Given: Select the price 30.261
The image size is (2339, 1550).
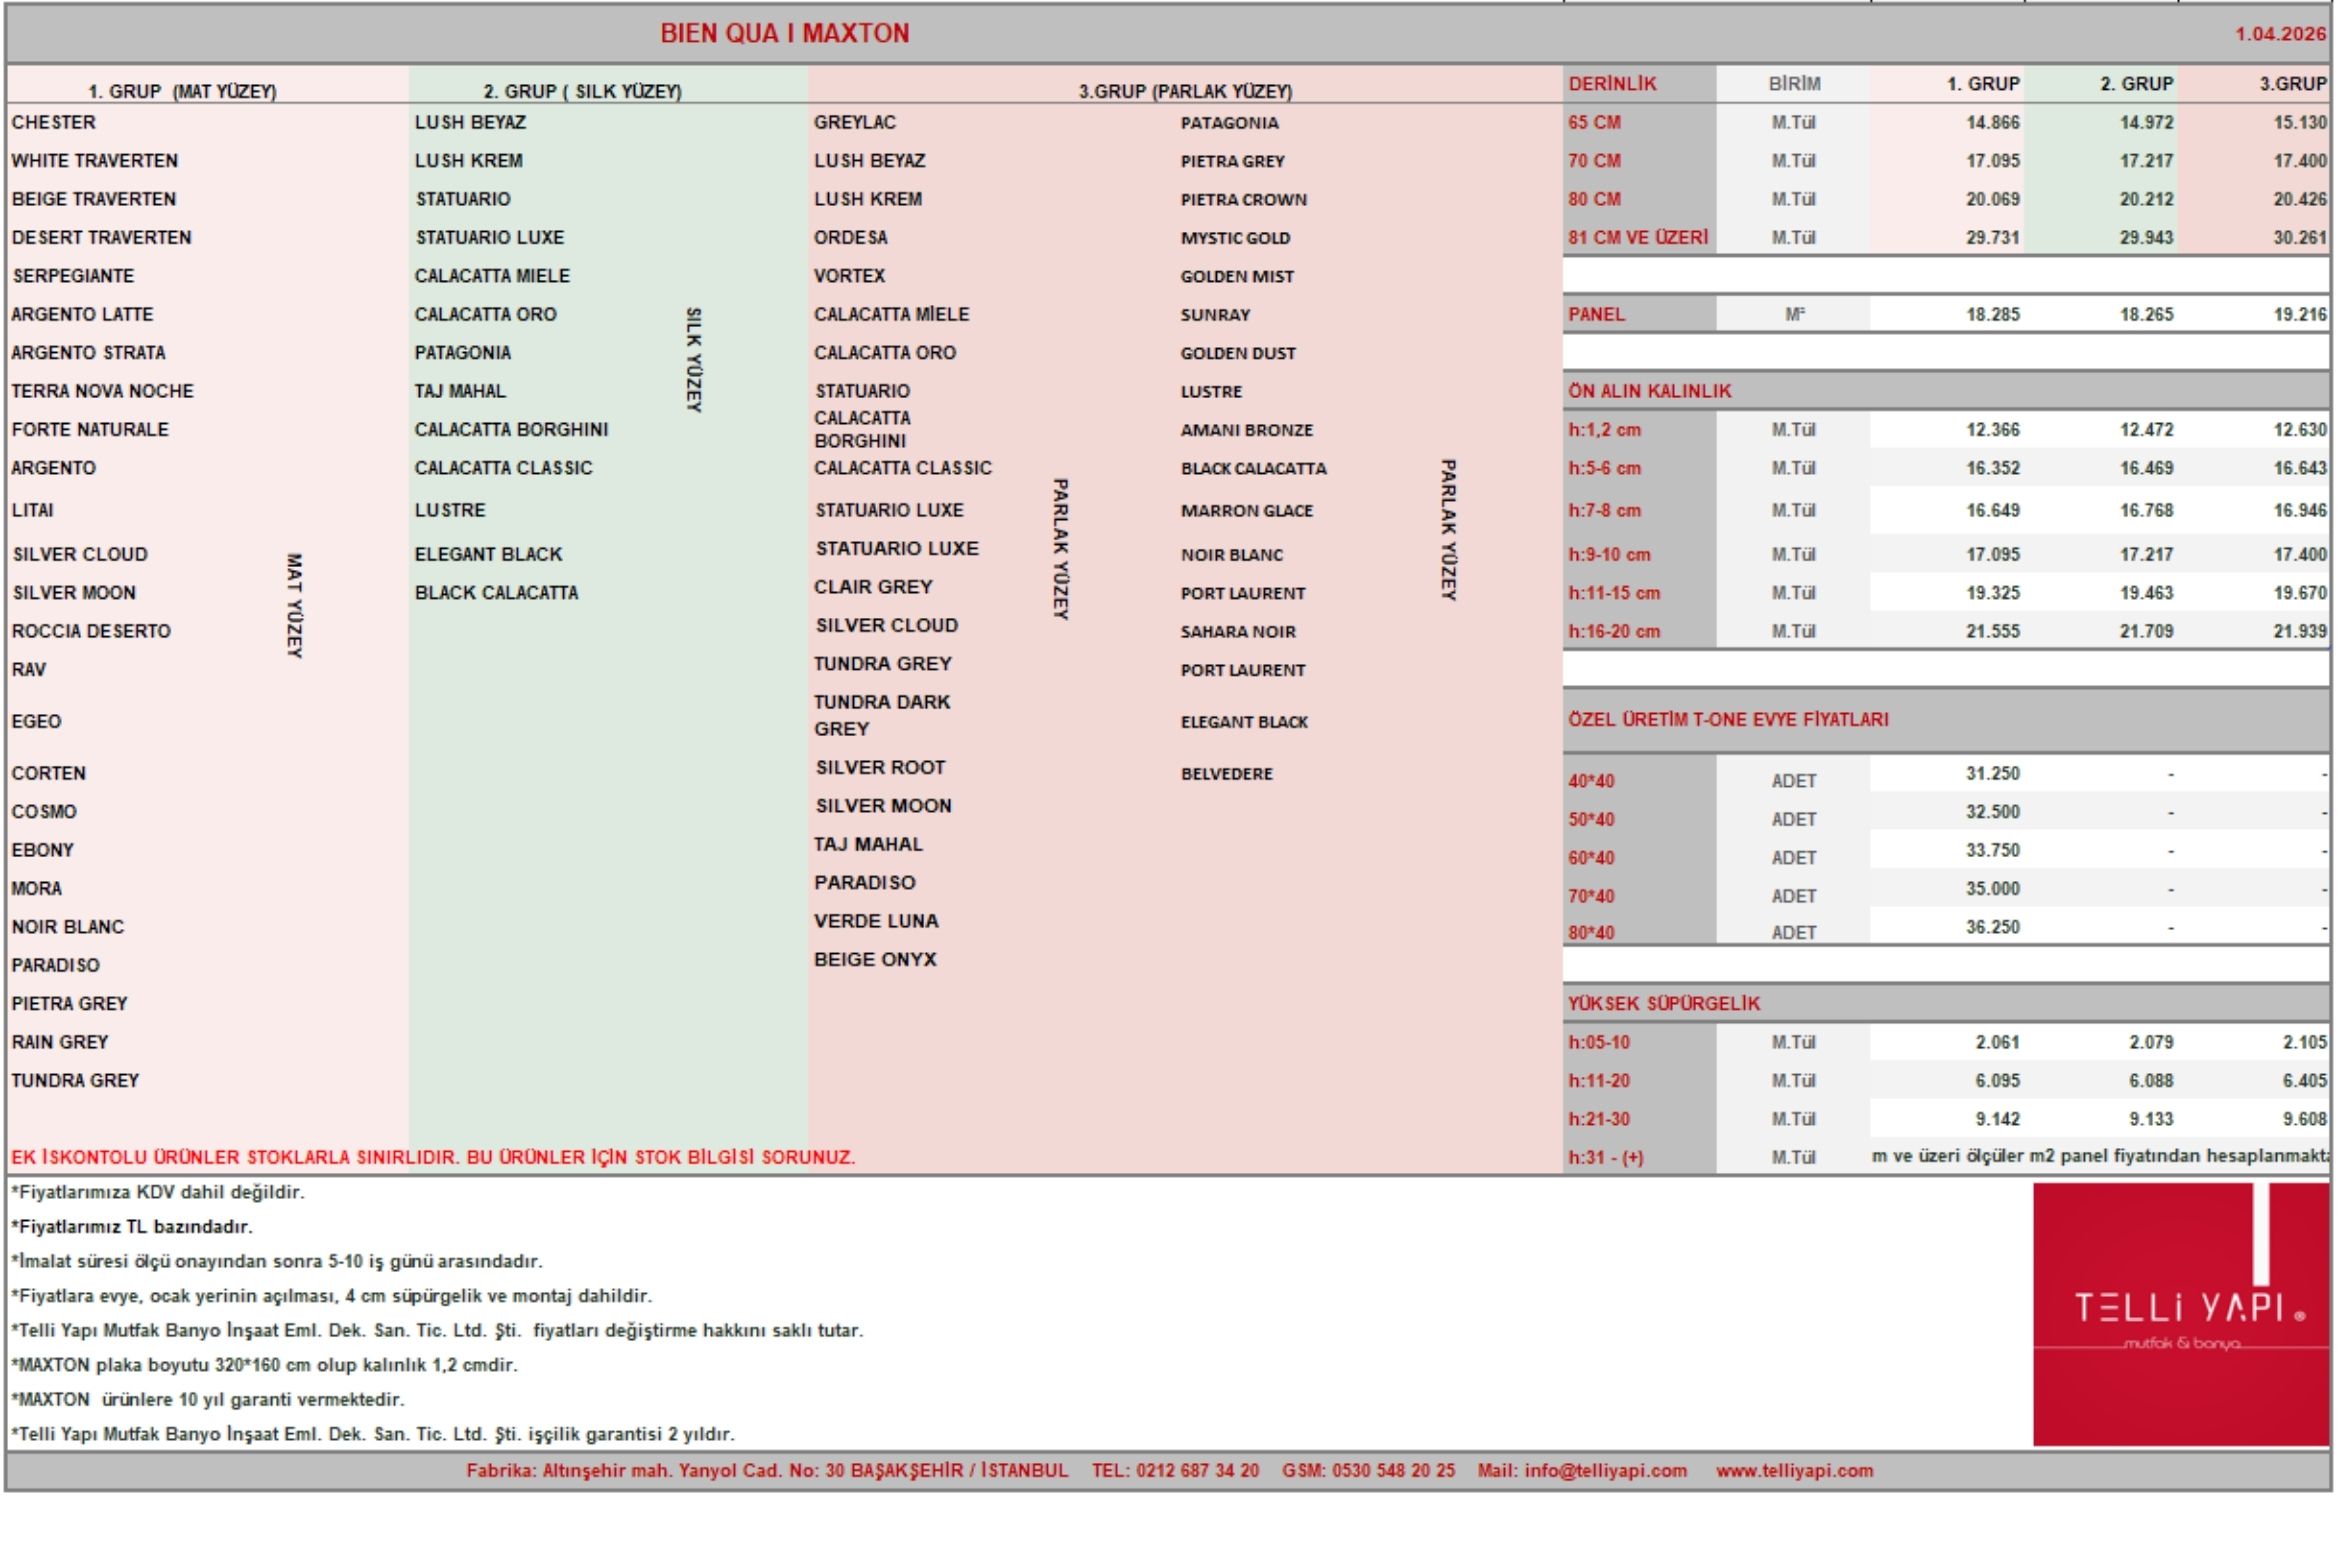Looking at the screenshot, I should click(2300, 237).
